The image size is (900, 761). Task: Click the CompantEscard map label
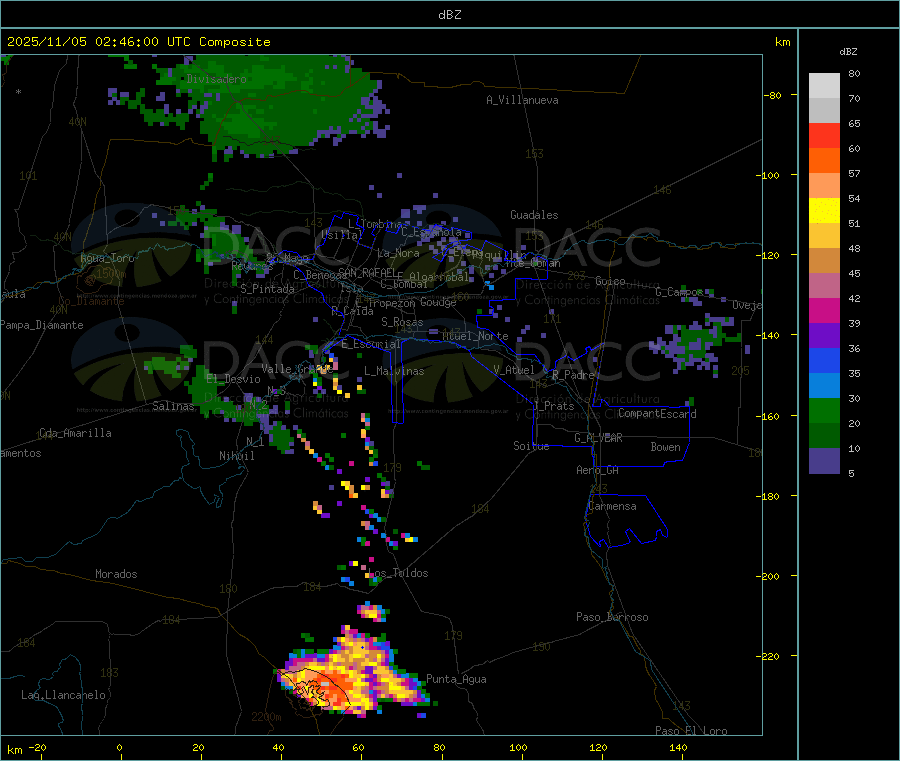pos(657,413)
